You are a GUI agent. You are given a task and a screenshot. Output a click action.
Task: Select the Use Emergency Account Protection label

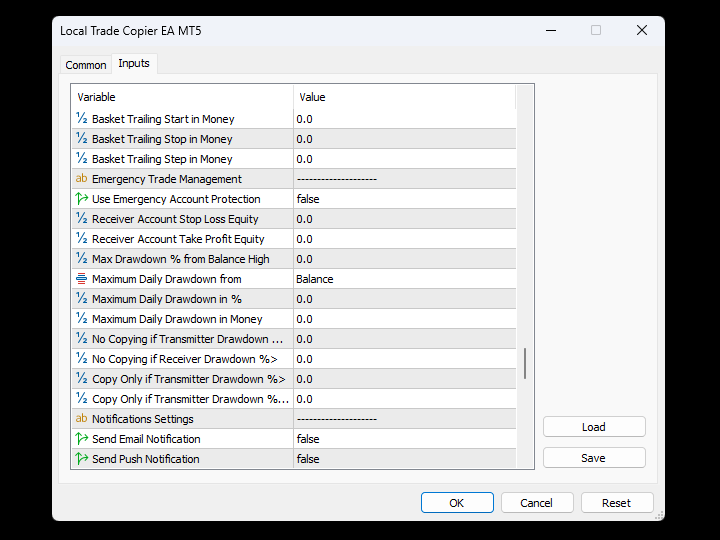176,199
